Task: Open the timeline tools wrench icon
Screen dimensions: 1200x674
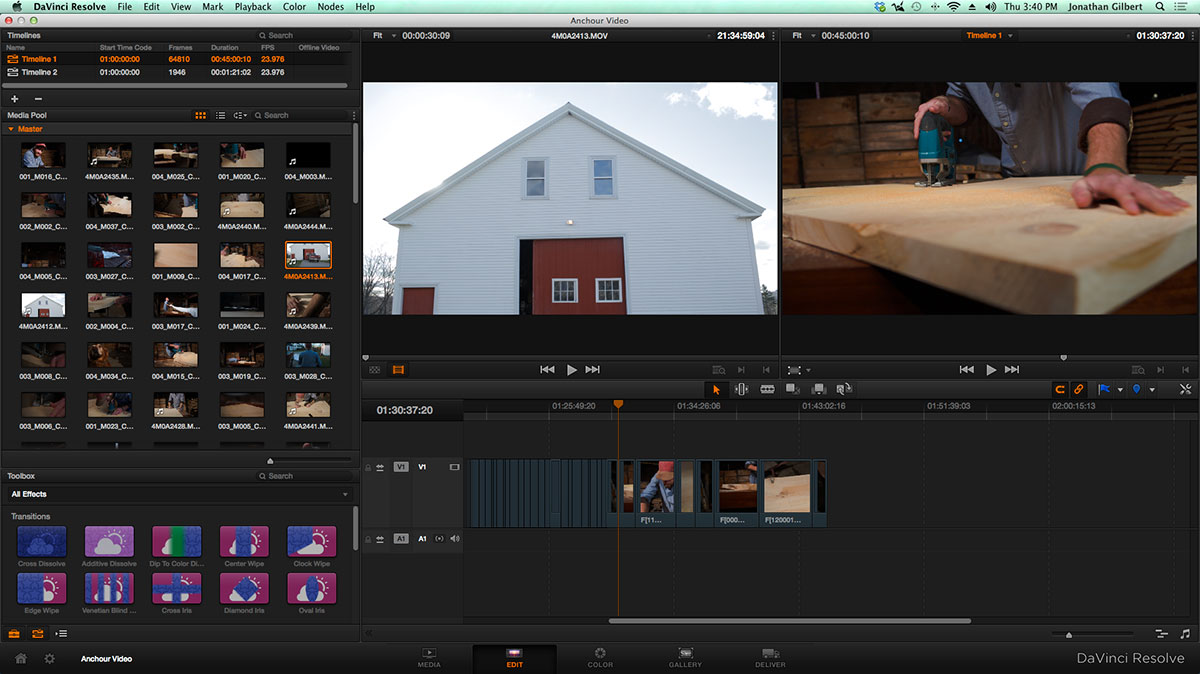Action: [1185, 389]
